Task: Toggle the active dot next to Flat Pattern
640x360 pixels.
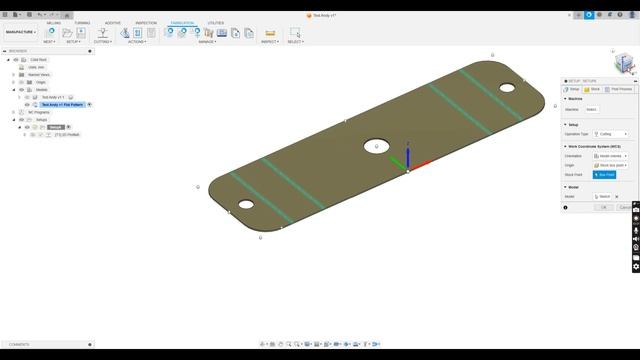Action: click(89, 105)
